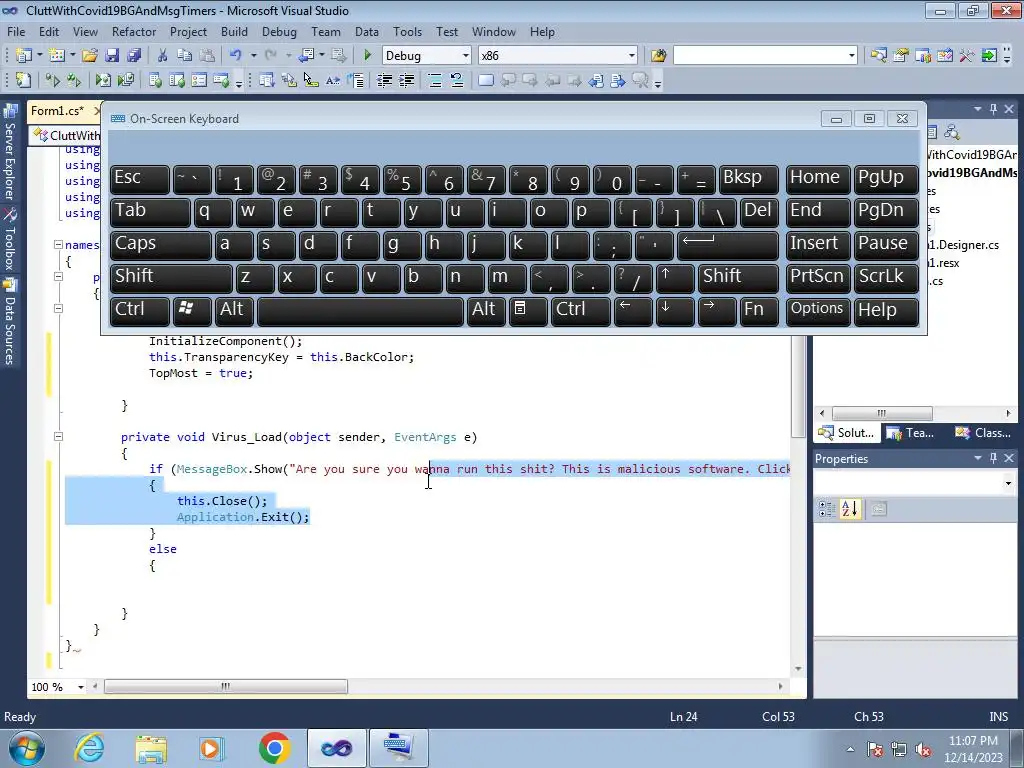Open the Server Explorer side tab
This screenshot has width=1024, height=768.
pyautogui.click(x=9, y=154)
